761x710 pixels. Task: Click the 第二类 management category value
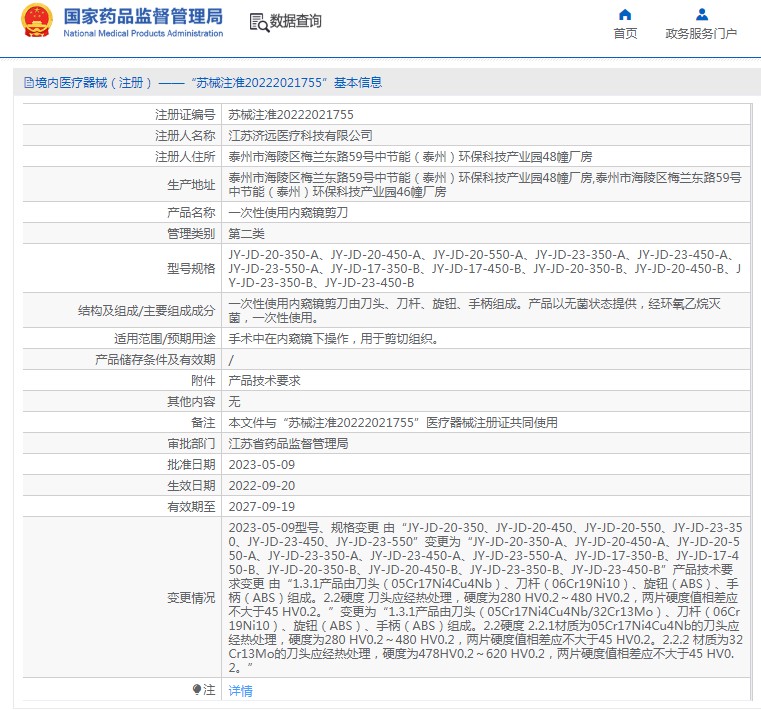(247, 233)
